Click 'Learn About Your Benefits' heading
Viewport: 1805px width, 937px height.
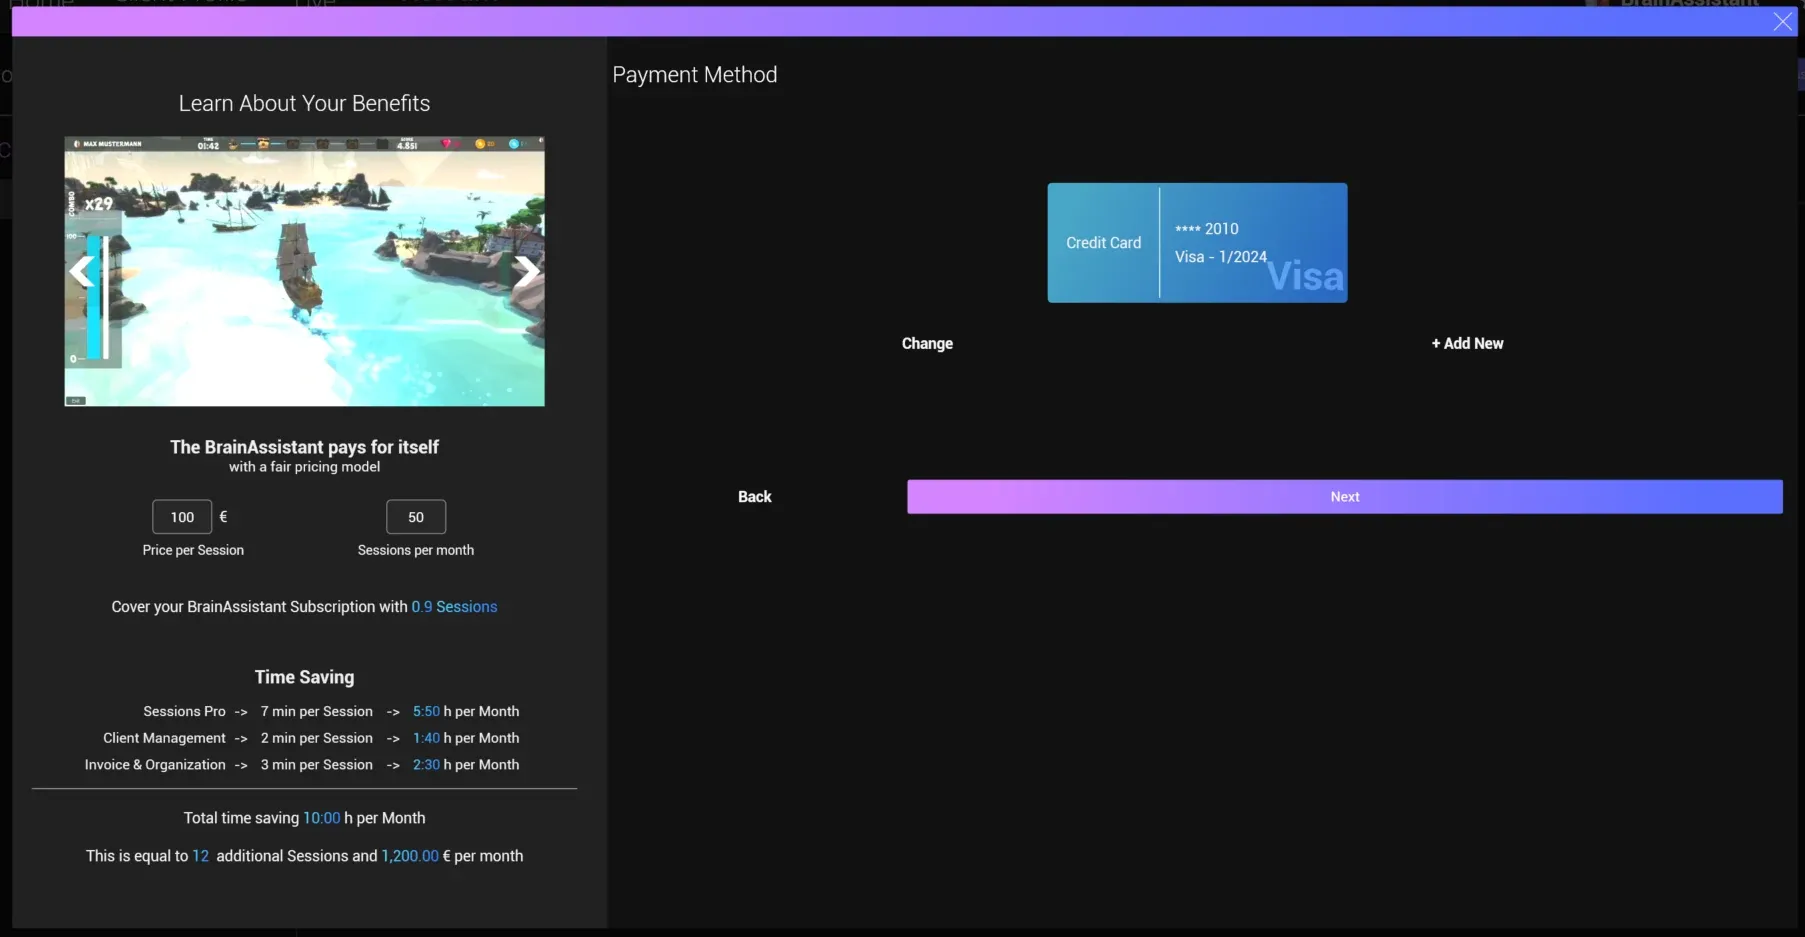tap(304, 103)
